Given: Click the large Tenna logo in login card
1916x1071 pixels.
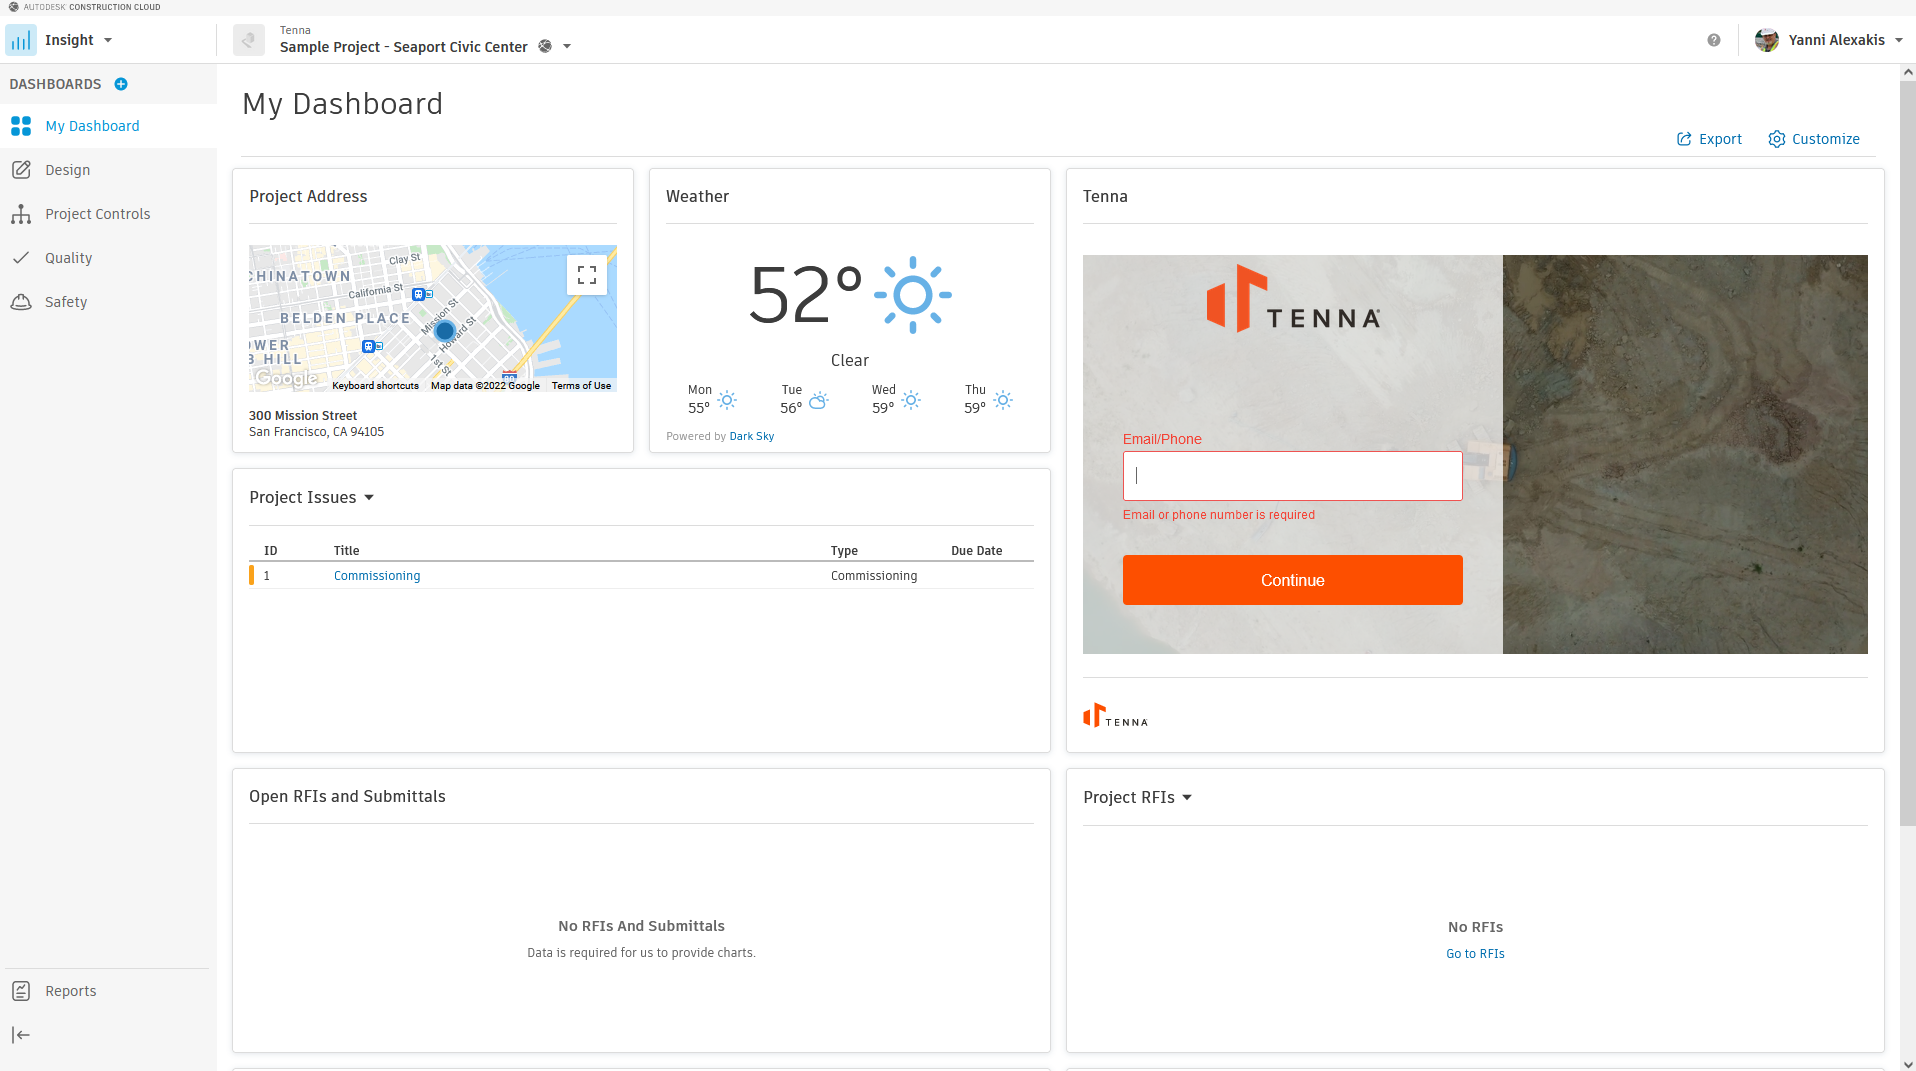Looking at the screenshot, I should (x=1293, y=298).
